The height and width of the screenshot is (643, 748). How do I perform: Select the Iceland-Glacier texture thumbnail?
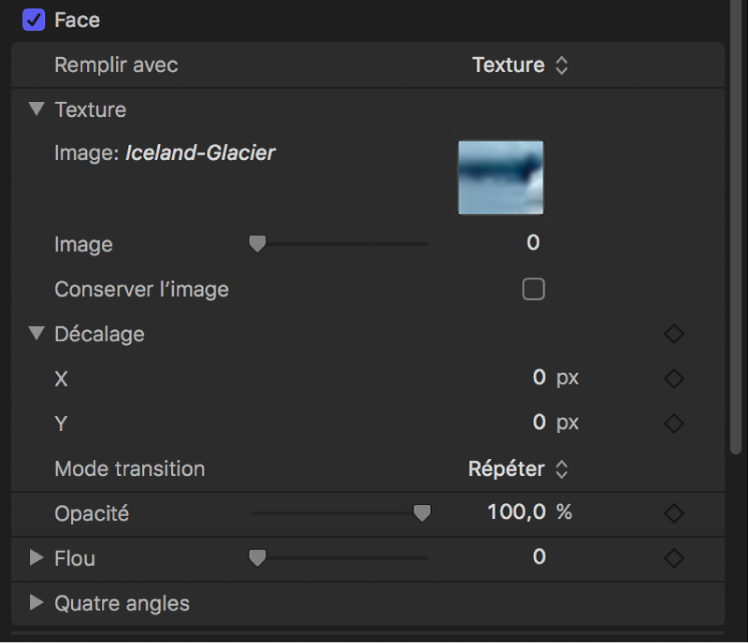500,177
